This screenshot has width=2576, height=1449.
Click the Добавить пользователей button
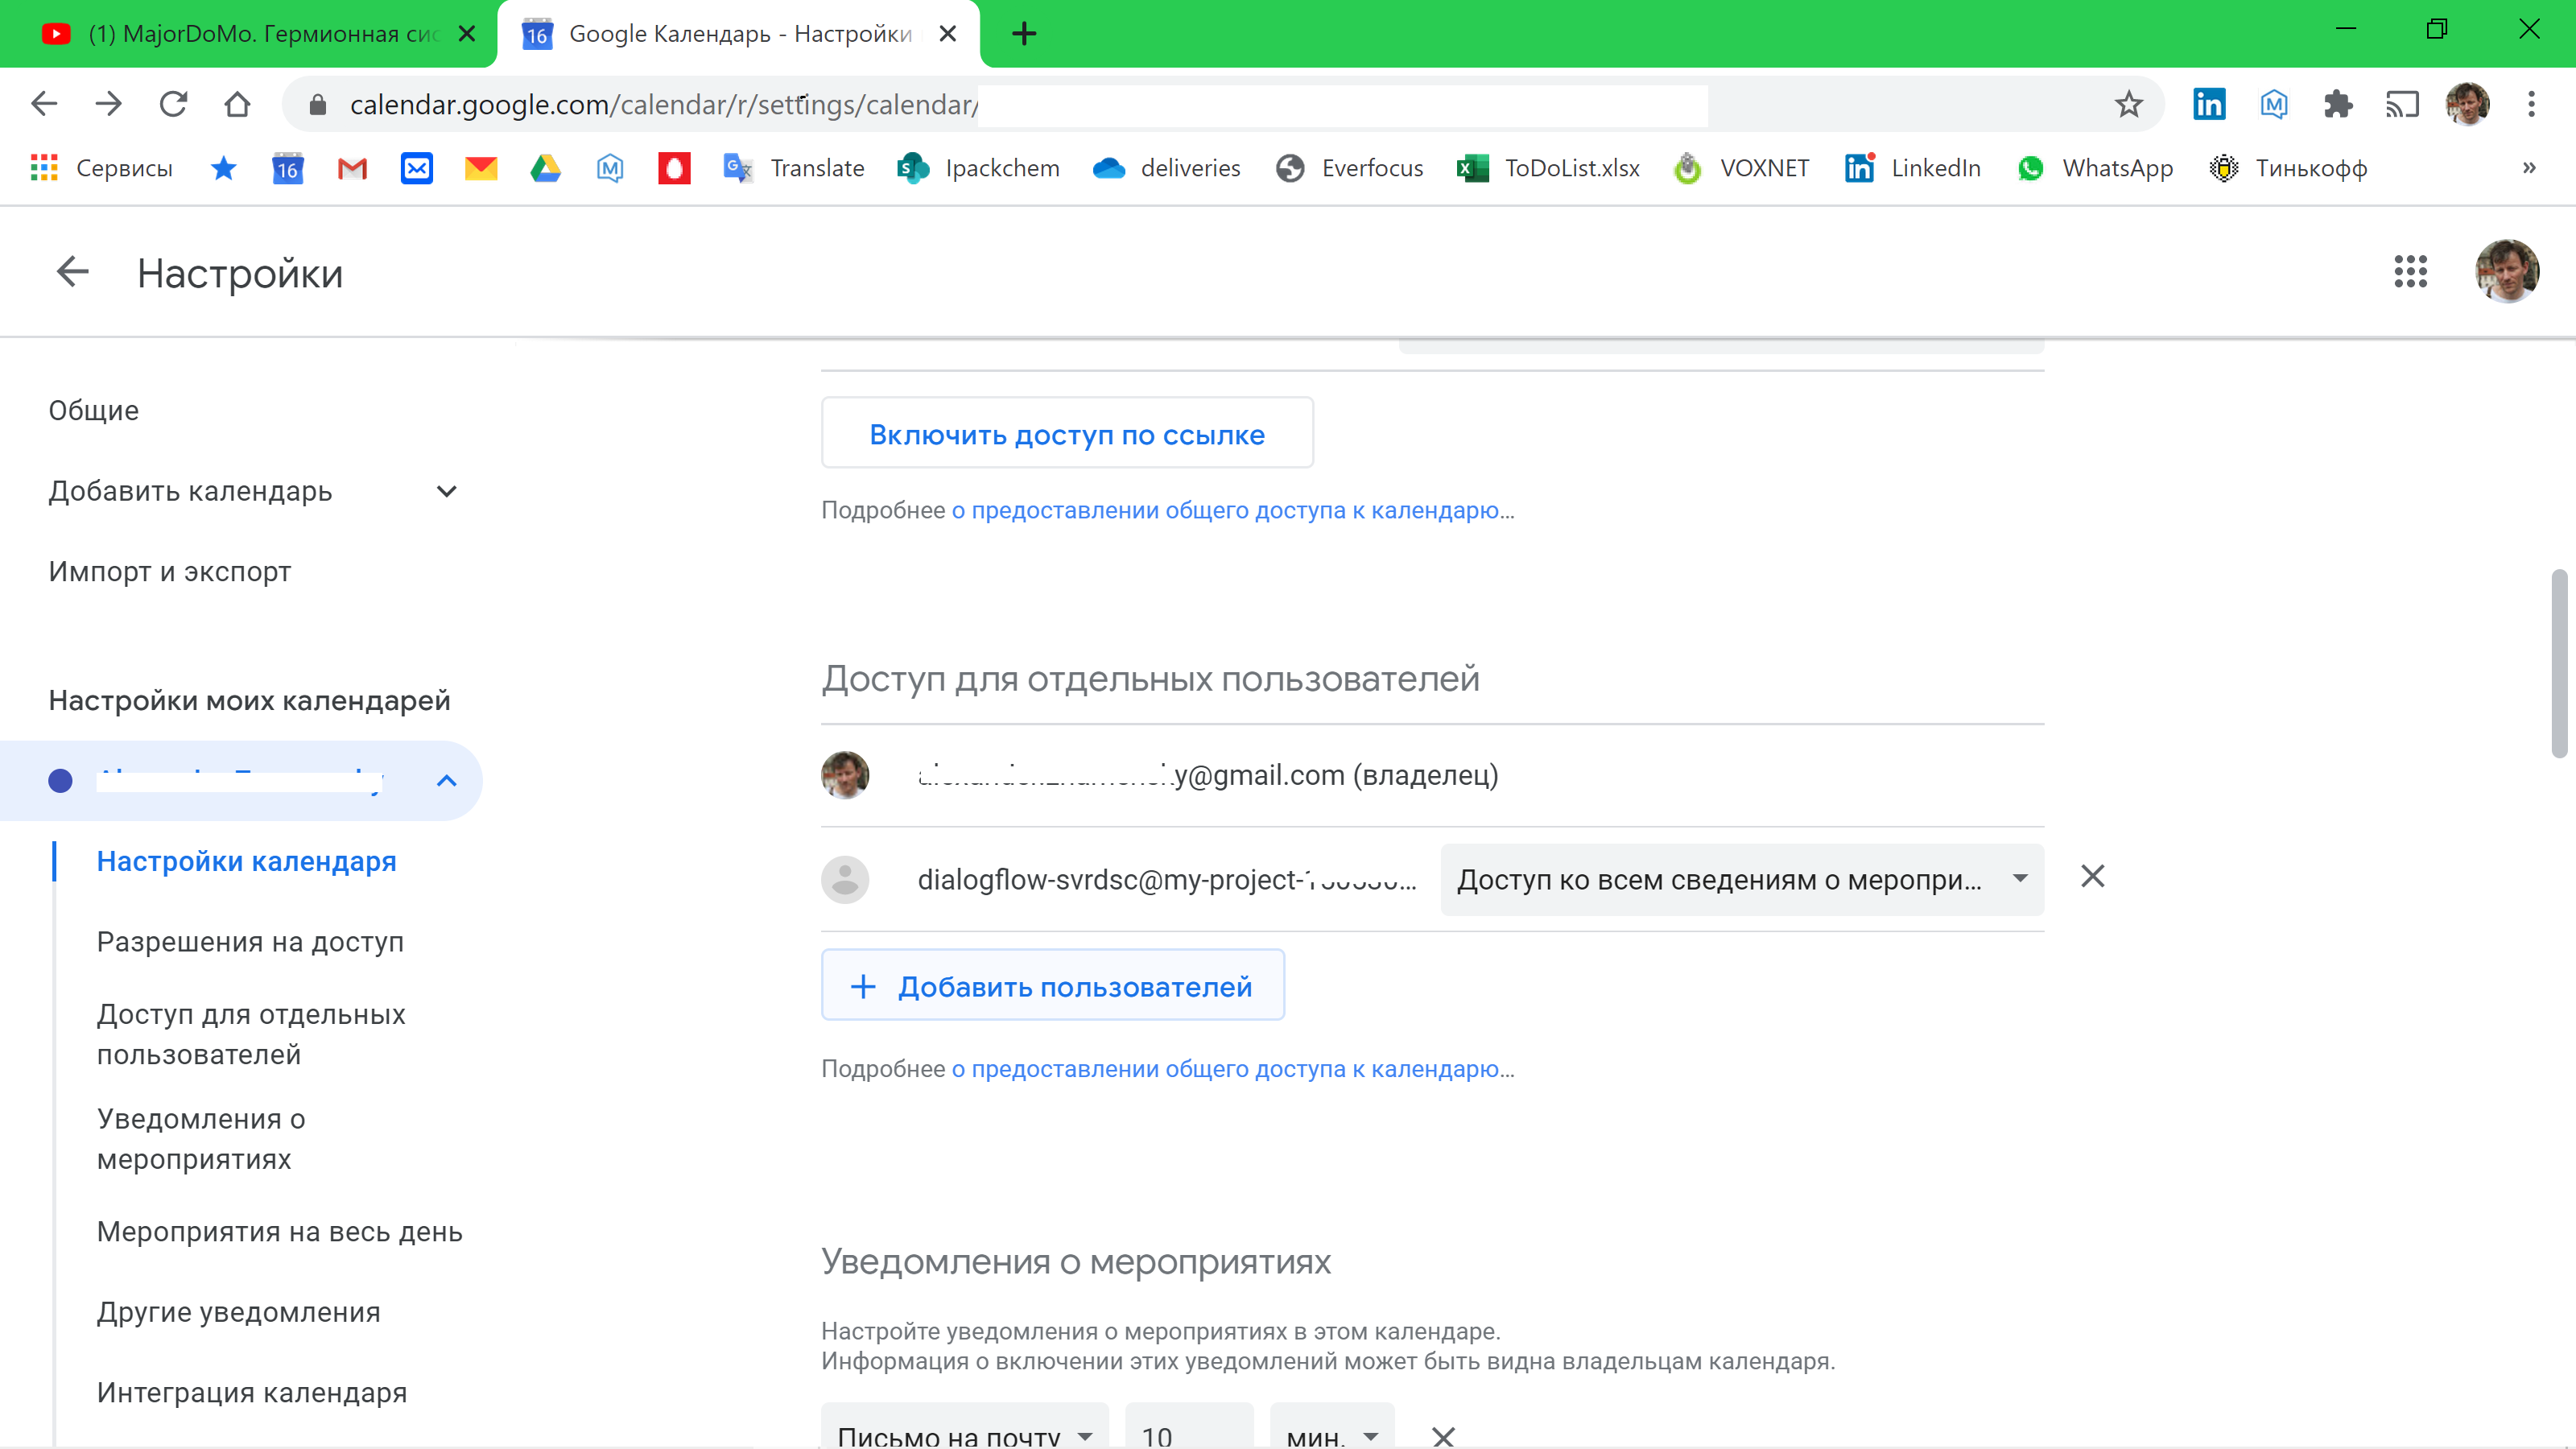point(1052,986)
